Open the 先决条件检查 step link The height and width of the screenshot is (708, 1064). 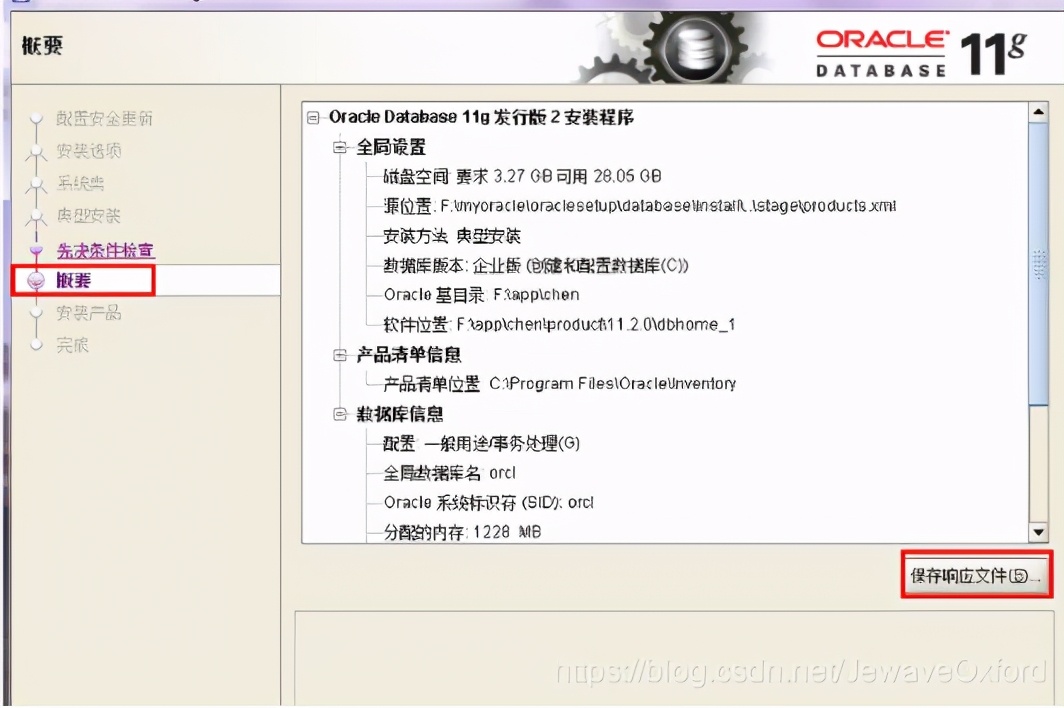pos(105,250)
